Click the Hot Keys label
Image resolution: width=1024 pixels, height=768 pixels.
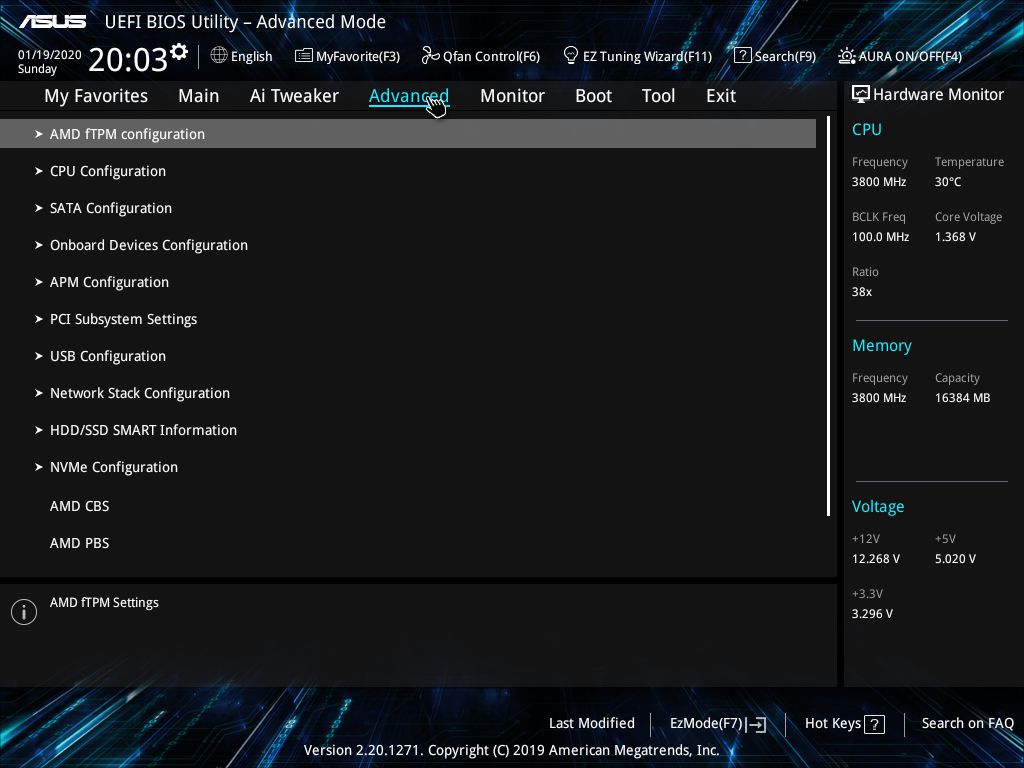pos(833,724)
